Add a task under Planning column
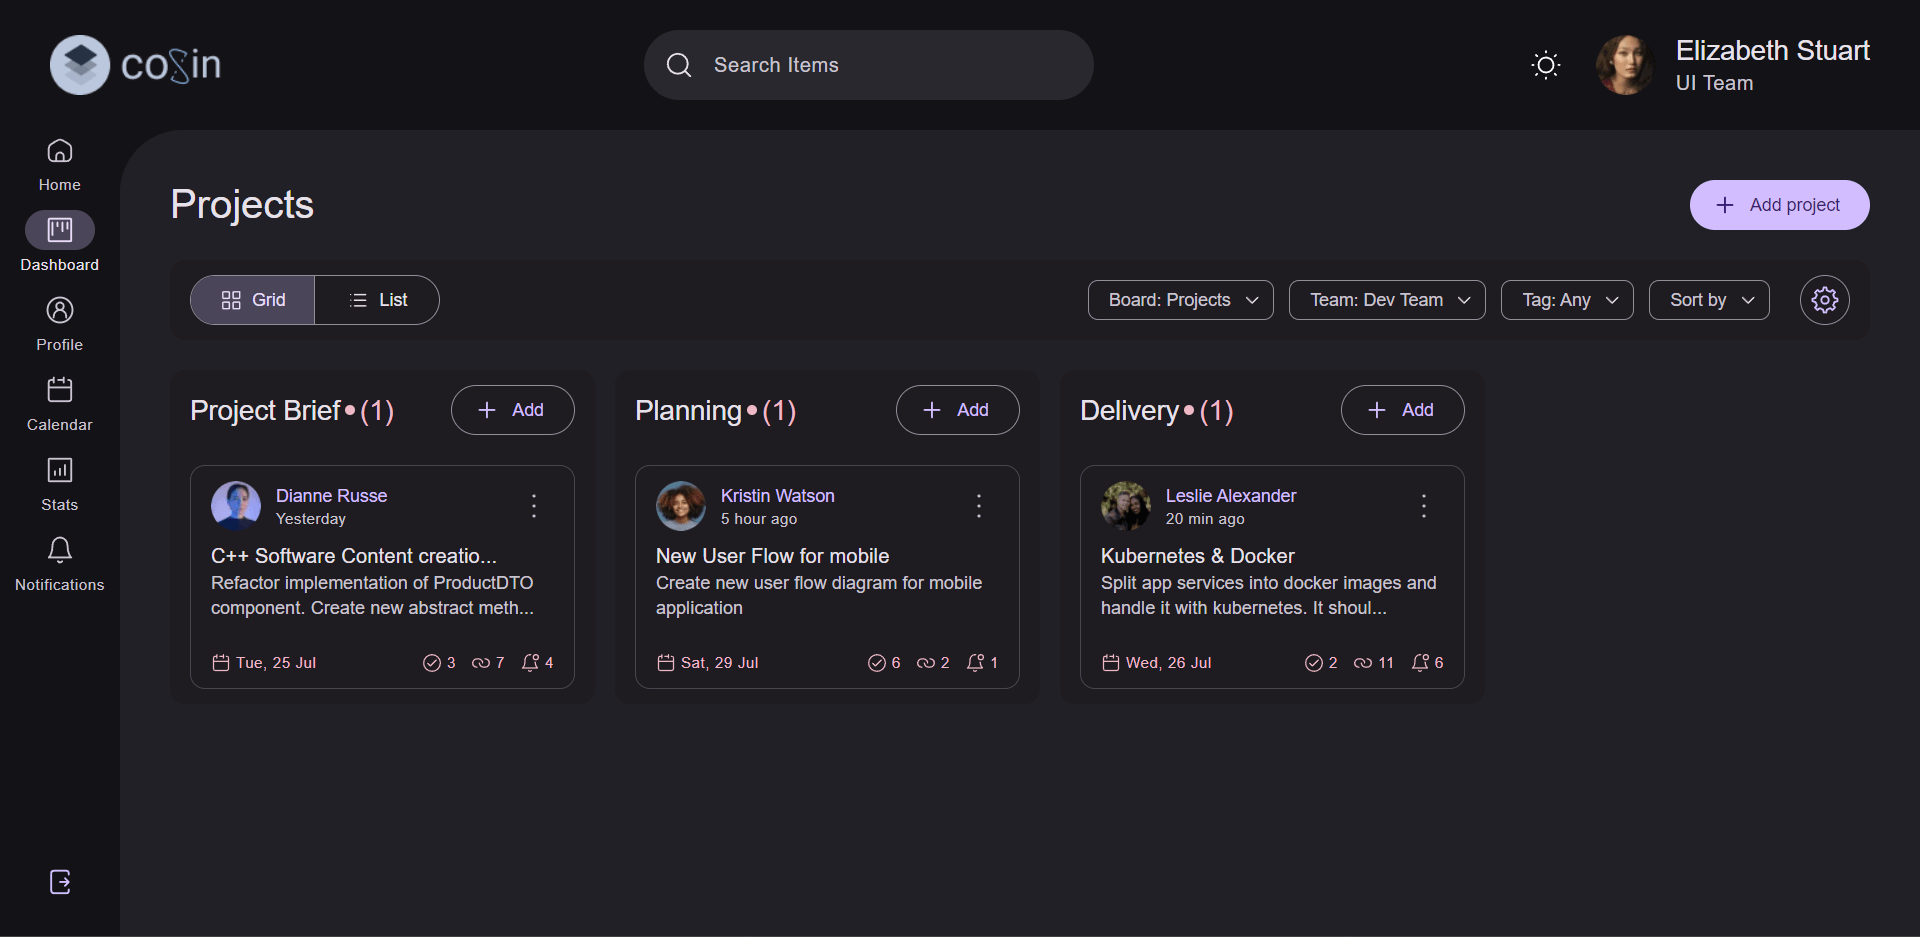Screen dimensions: 1920x937 pyautogui.click(x=956, y=410)
